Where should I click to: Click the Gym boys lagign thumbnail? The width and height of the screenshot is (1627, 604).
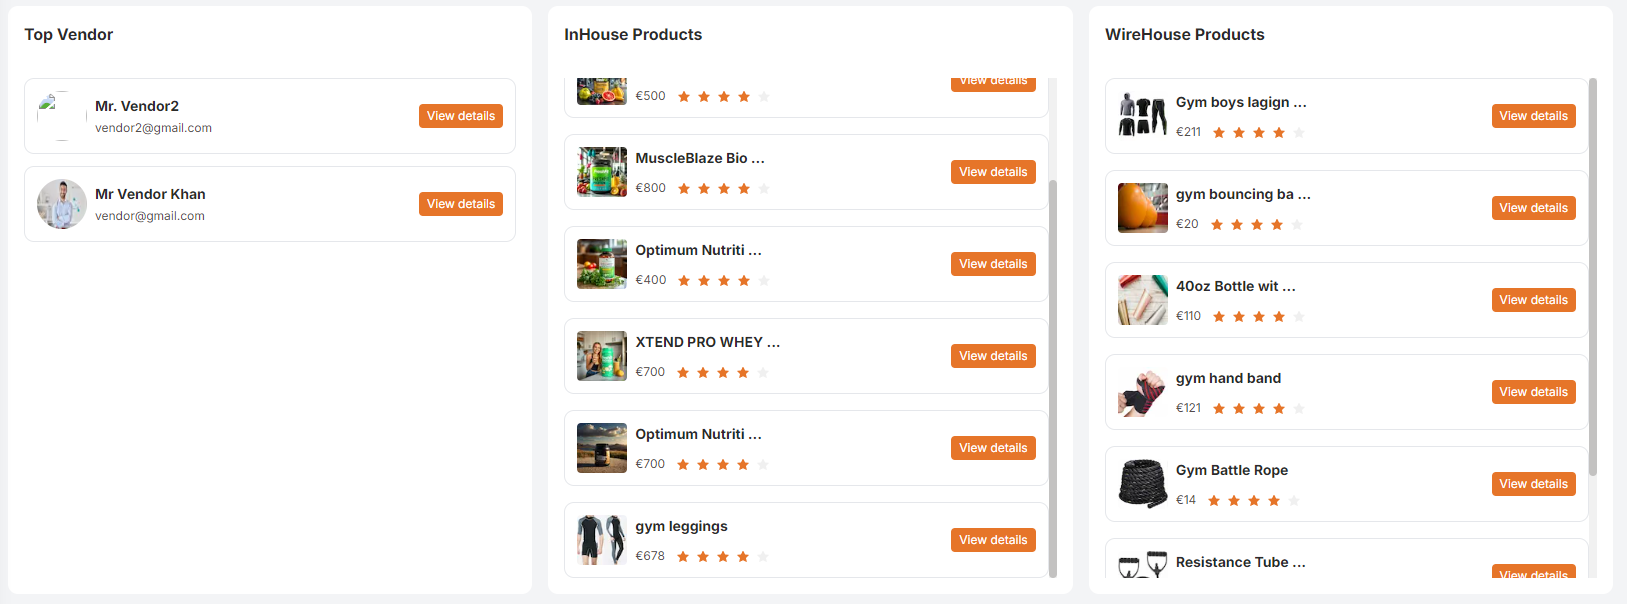pos(1143,116)
